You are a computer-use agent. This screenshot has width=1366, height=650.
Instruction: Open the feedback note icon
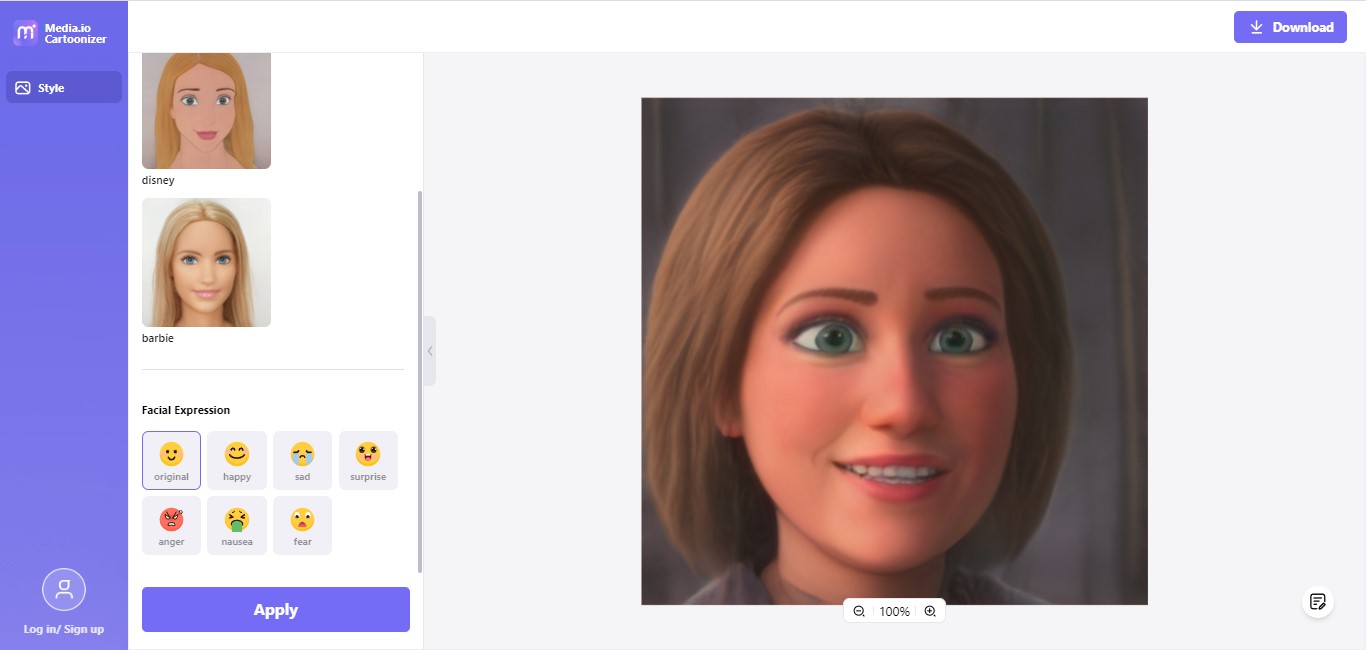click(x=1318, y=601)
